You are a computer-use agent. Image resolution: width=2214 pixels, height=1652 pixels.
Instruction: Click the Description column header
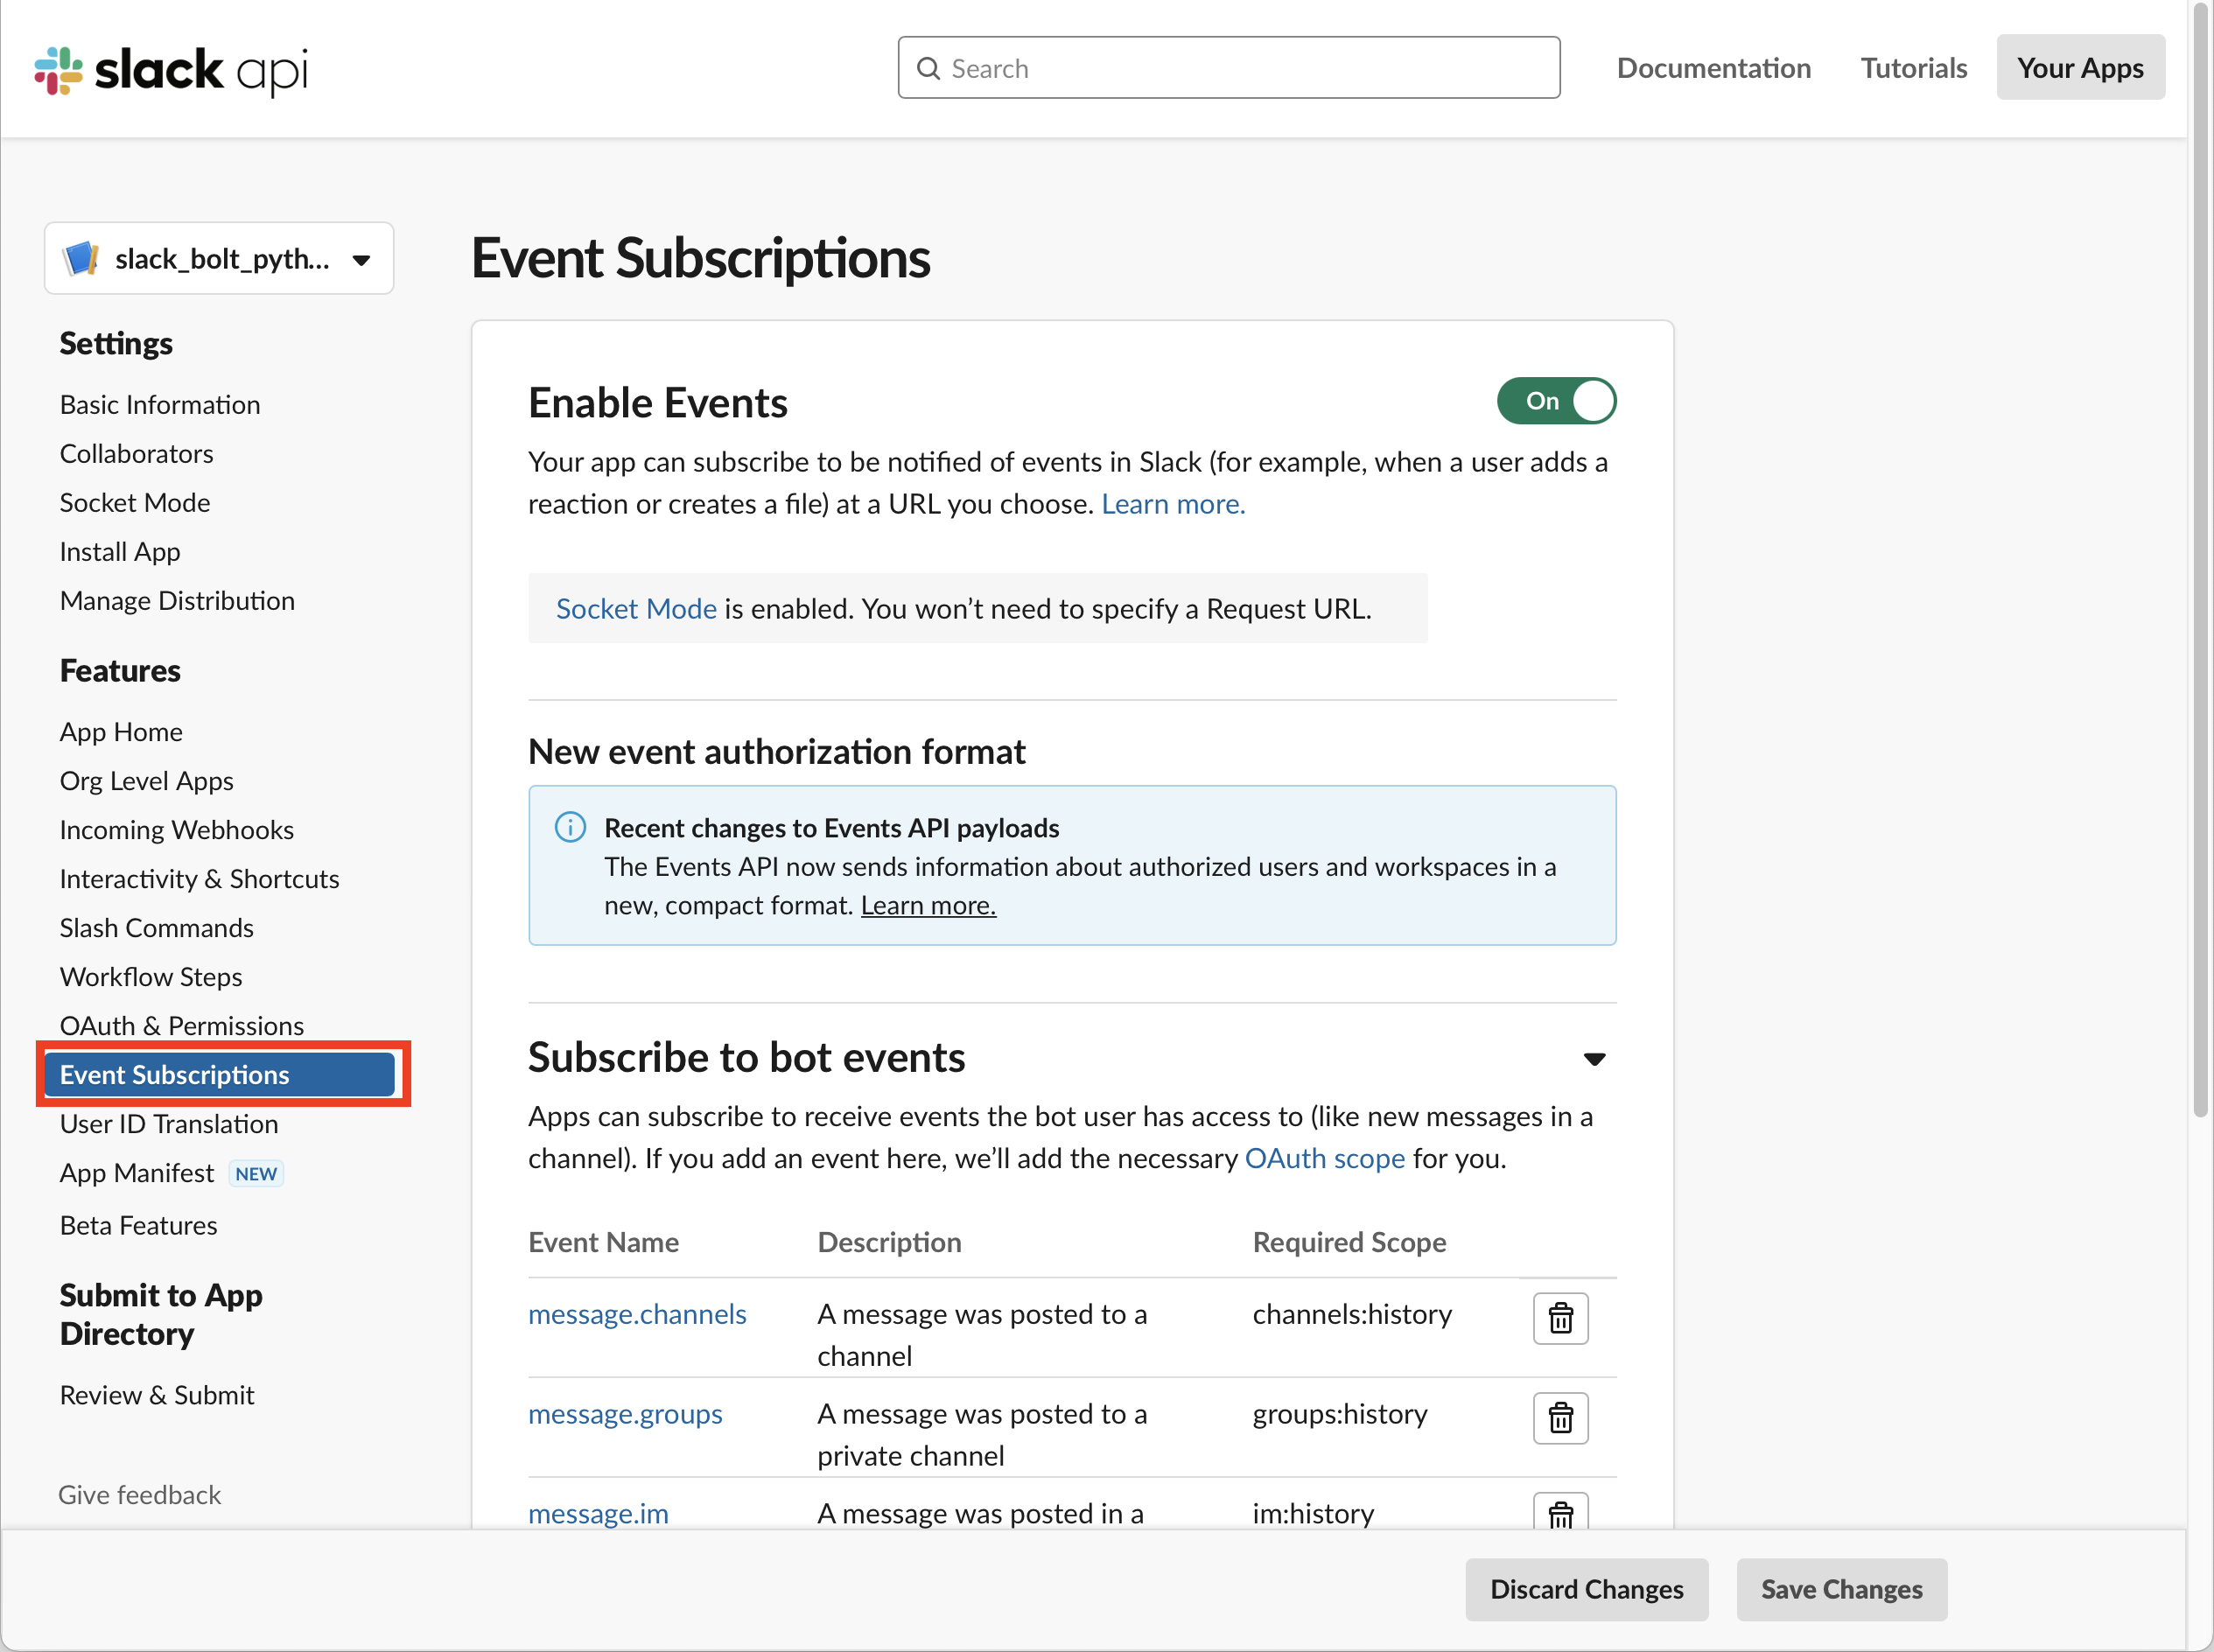889,1242
